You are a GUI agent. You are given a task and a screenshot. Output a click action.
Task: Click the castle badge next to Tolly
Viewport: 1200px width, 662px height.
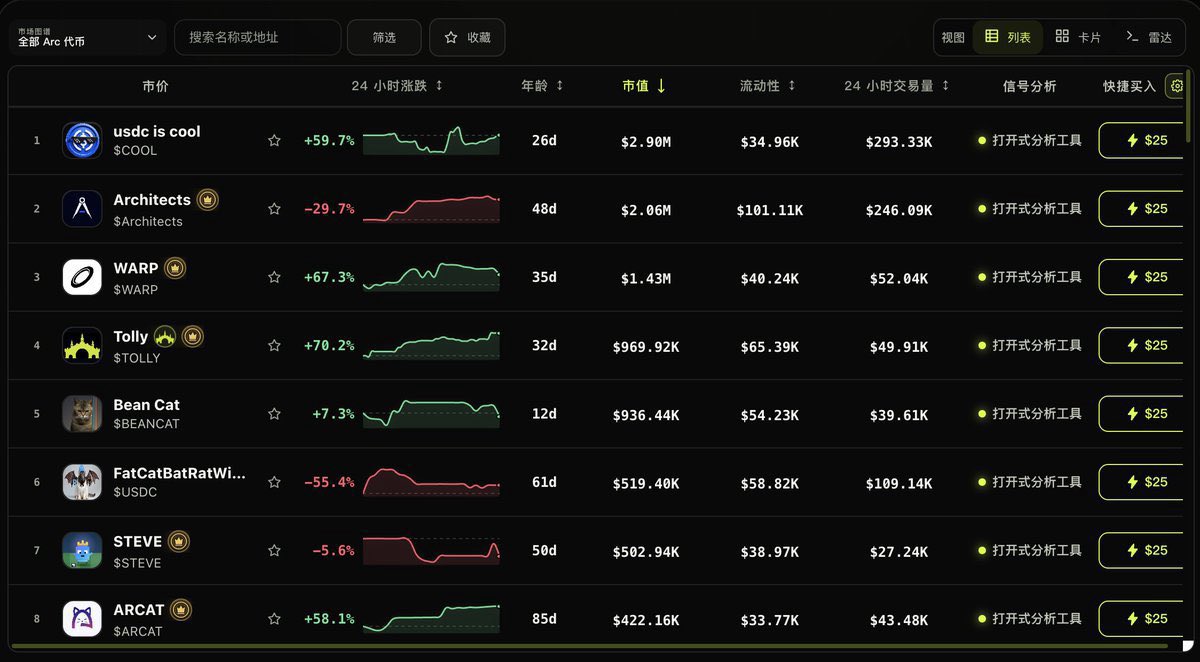click(165, 336)
